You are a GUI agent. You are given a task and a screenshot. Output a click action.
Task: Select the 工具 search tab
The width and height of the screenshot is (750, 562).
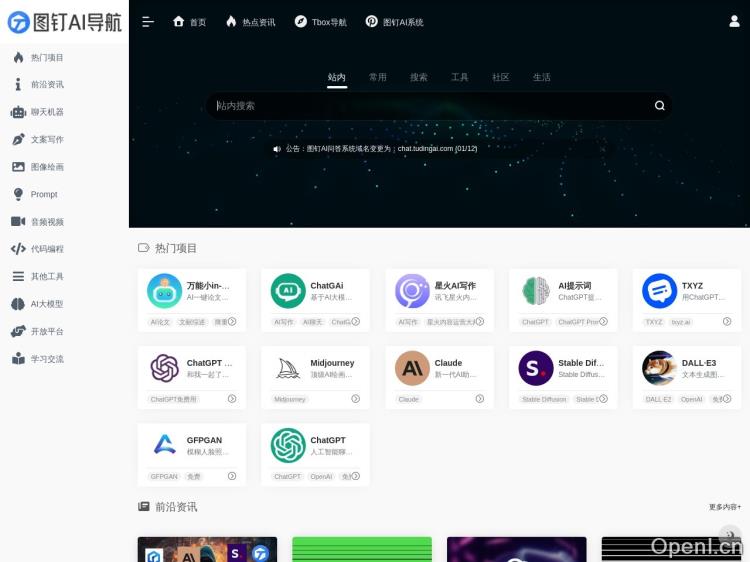pyautogui.click(x=460, y=77)
